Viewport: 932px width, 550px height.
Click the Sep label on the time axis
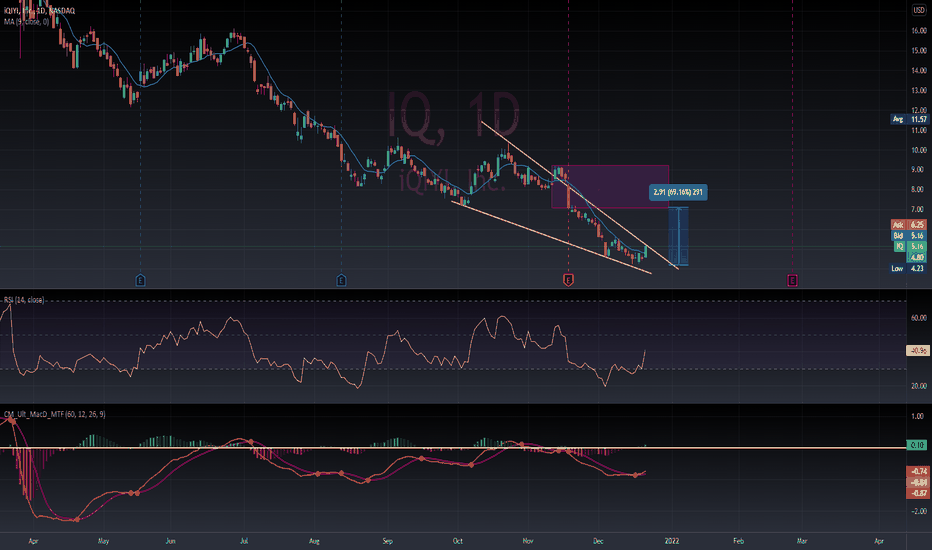388,541
